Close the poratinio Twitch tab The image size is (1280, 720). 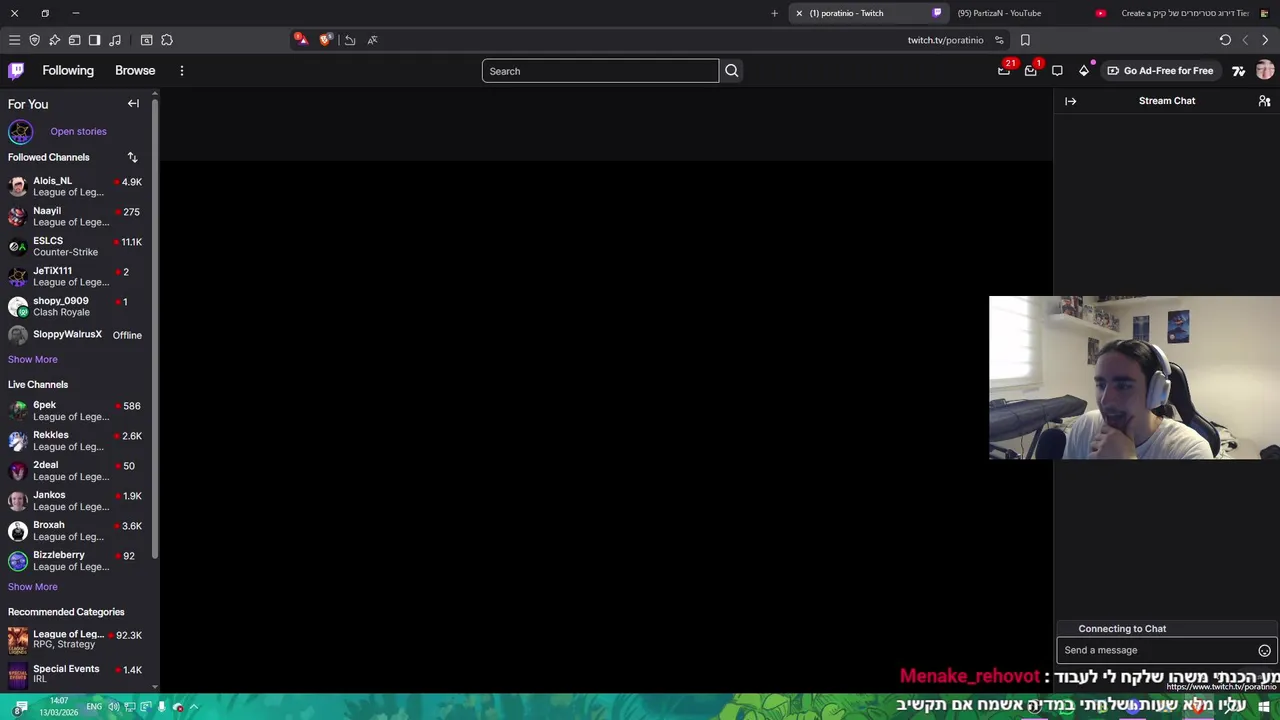pyautogui.click(x=799, y=13)
